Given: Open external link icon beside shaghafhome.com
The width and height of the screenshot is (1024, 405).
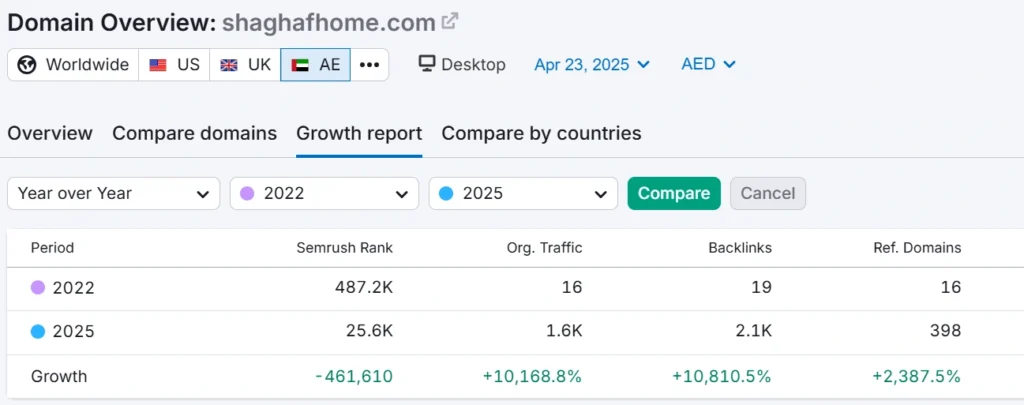Looking at the screenshot, I should coord(449,22).
